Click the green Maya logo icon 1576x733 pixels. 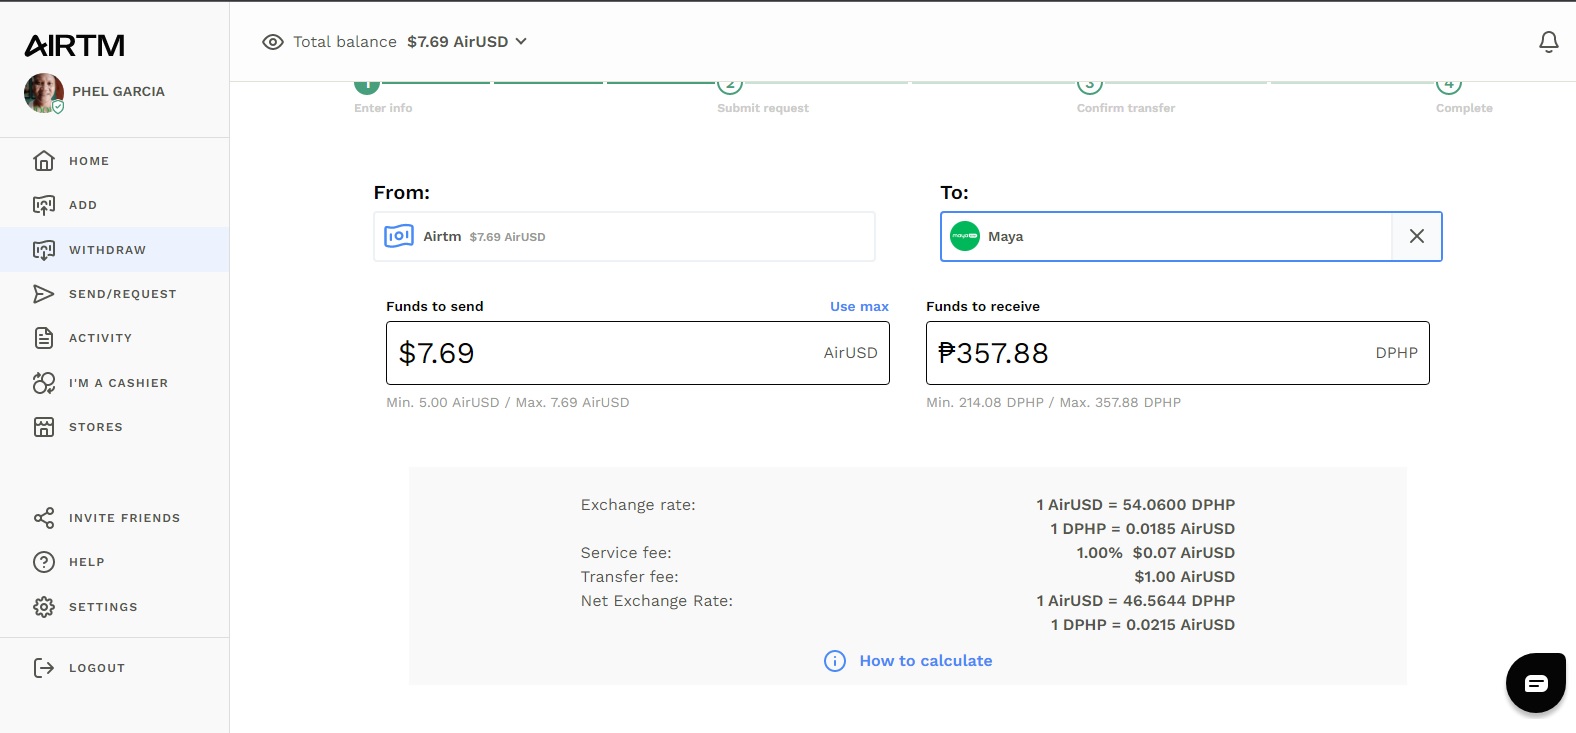965,236
